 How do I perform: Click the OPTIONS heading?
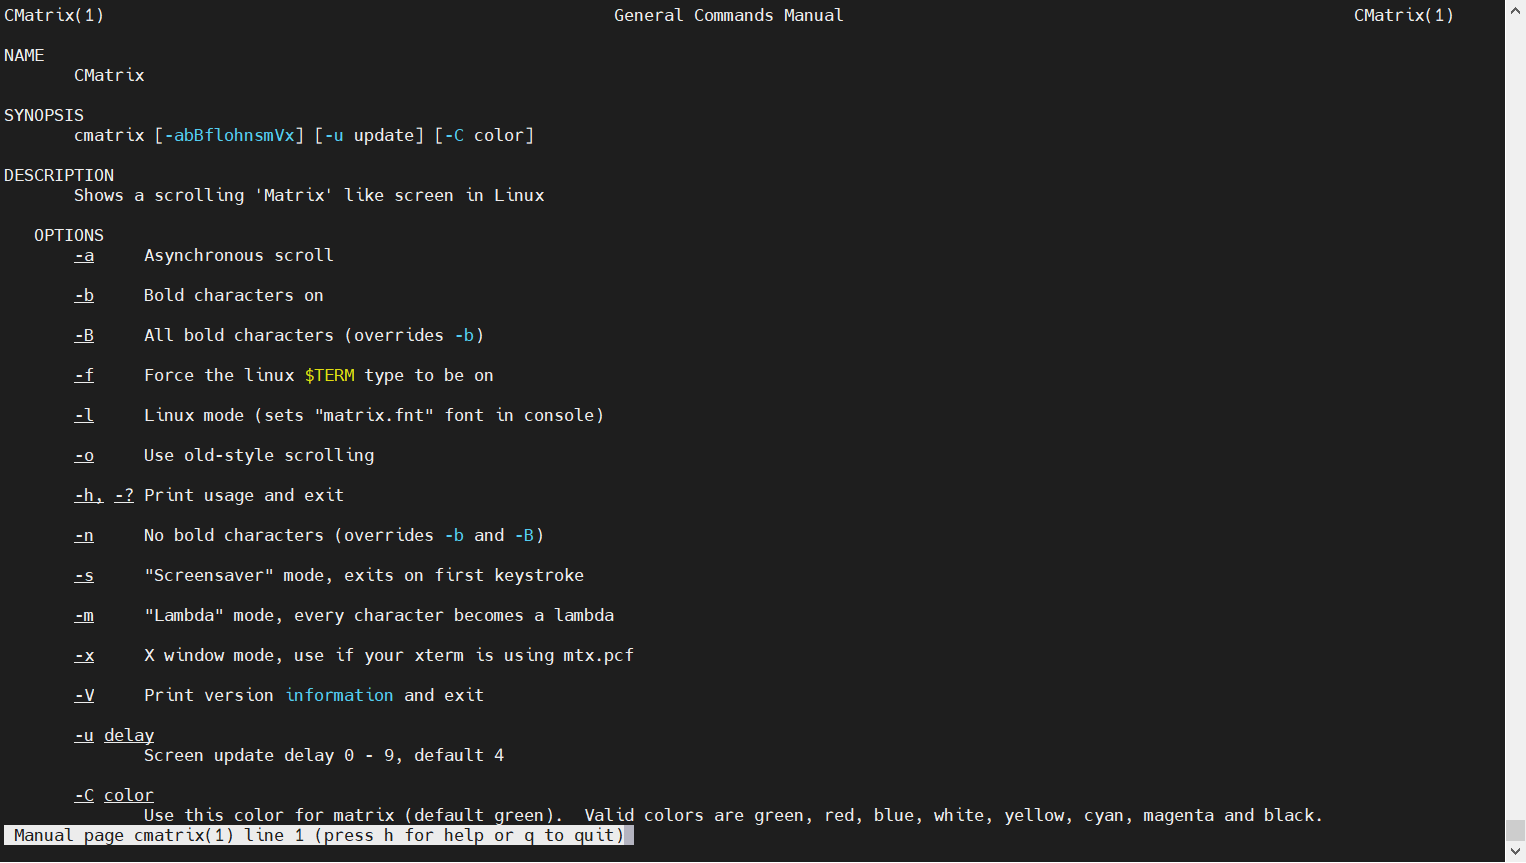(x=69, y=235)
